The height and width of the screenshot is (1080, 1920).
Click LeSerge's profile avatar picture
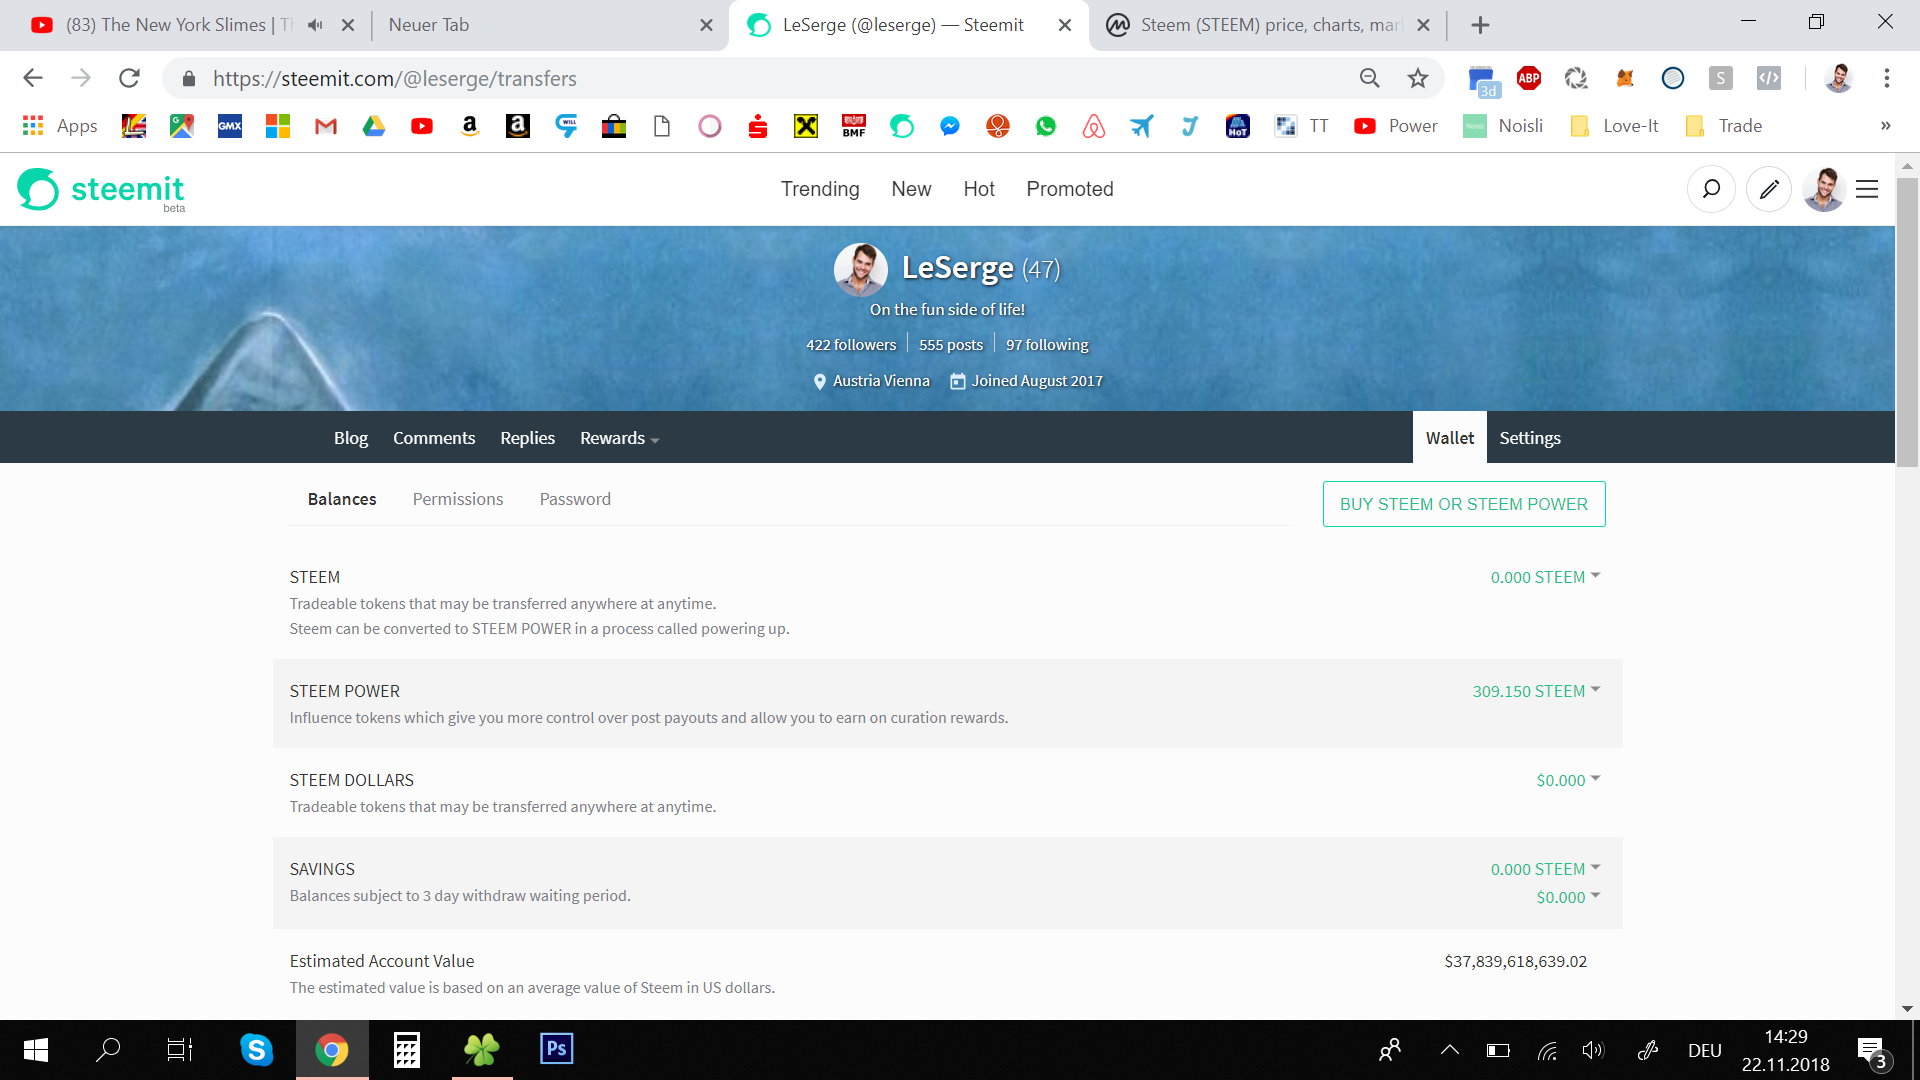pyautogui.click(x=860, y=269)
